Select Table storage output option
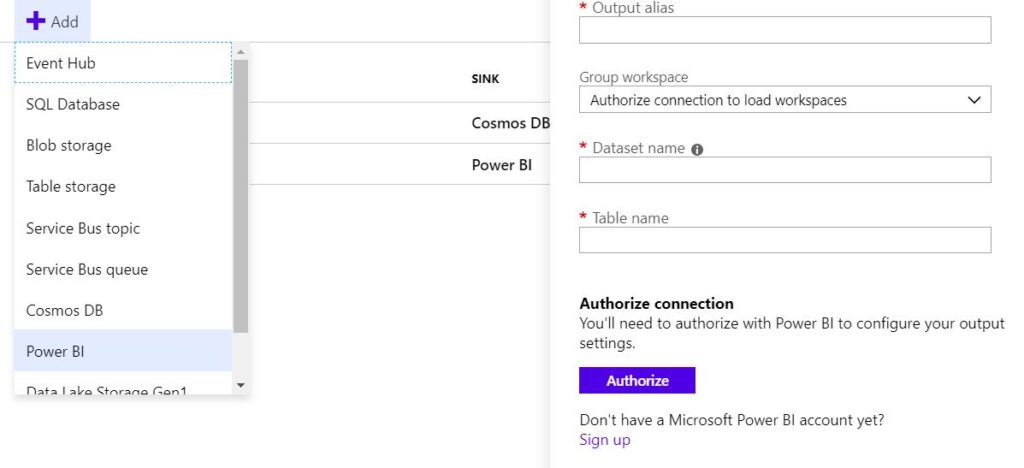The height and width of the screenshot is (468, 1024). pyautogui.click(x=123, y=187)
